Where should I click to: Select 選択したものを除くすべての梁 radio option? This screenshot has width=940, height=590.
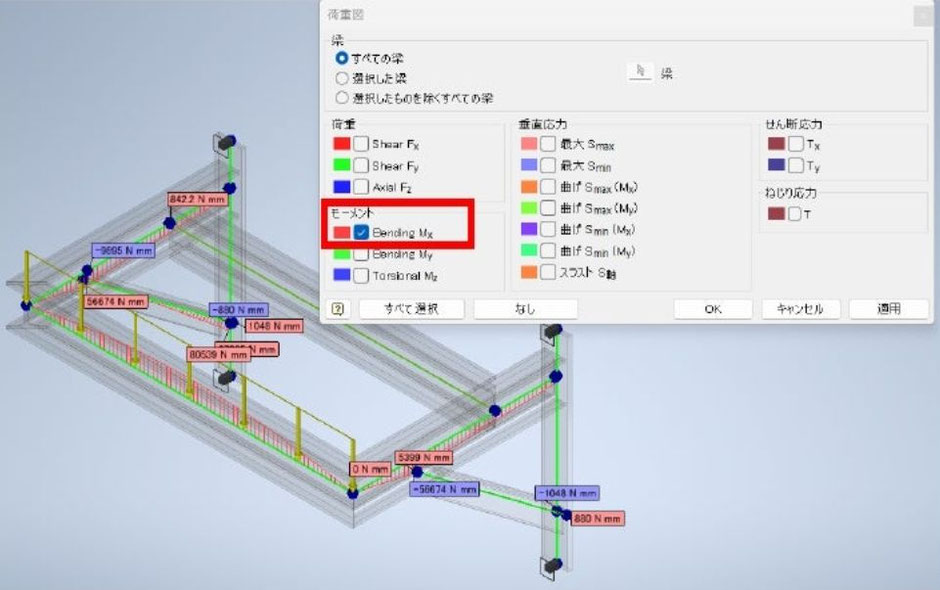coord(342,97)
